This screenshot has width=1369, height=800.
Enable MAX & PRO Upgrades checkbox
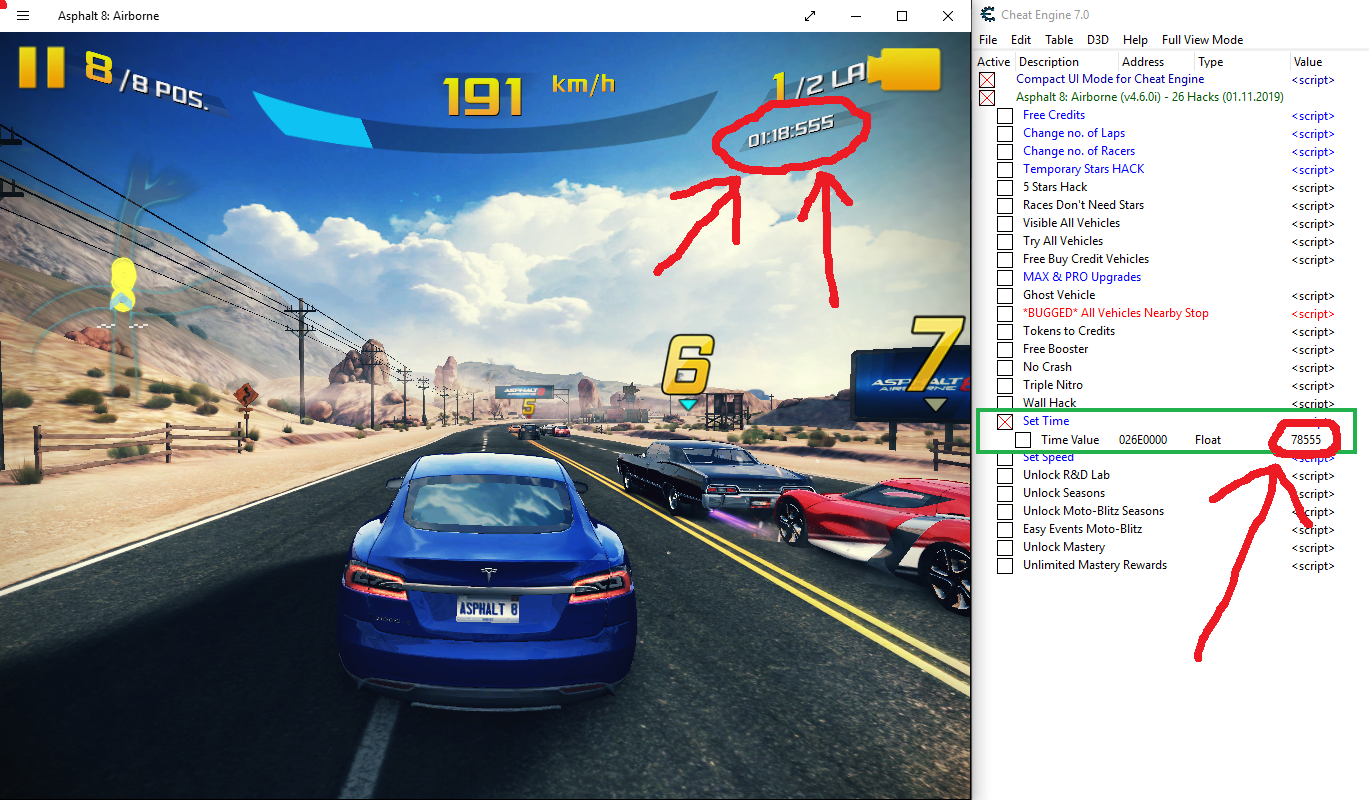click(x=1005, y=278)
